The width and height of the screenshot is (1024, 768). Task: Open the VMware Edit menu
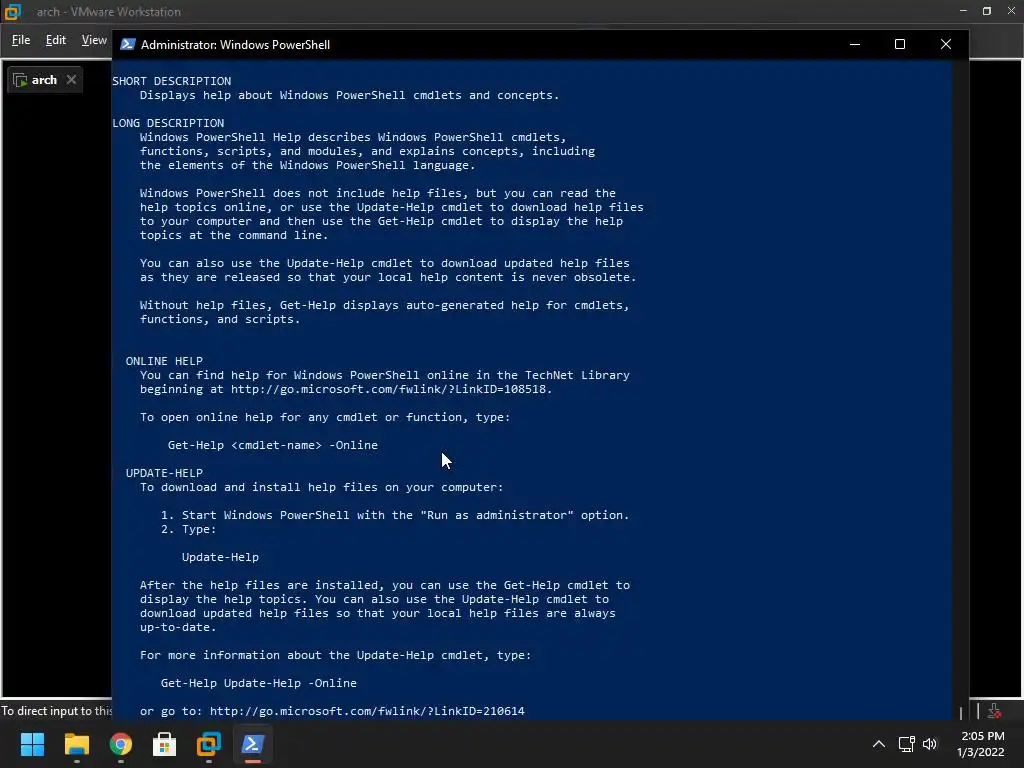tap(56, 40)
